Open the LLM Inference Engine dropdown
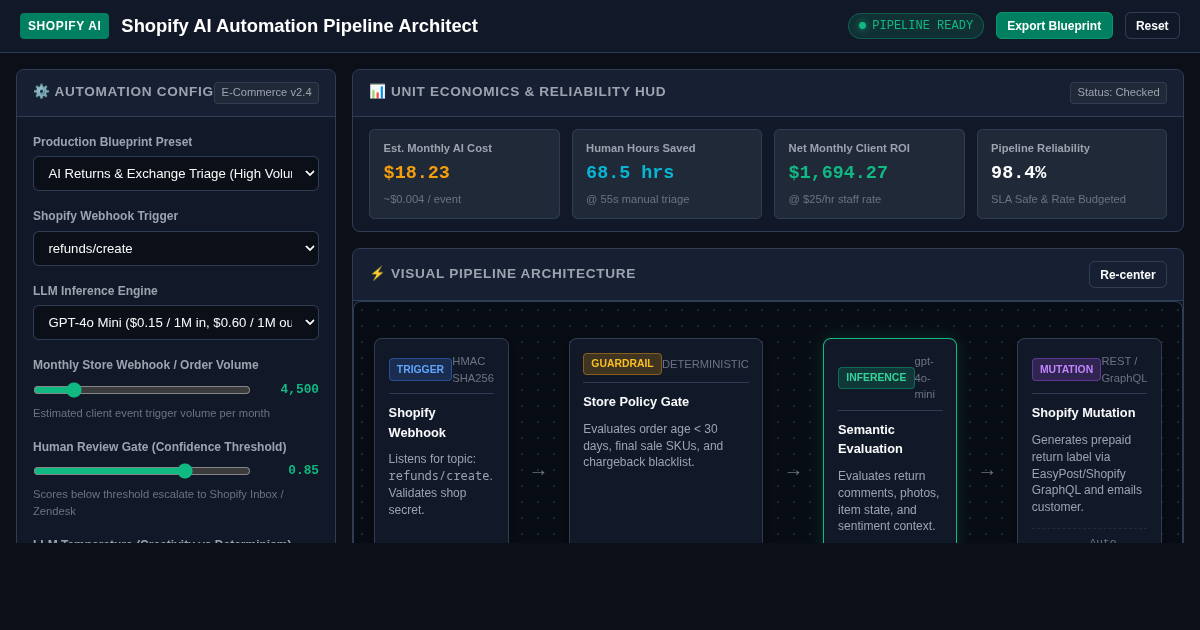The height and width of the screenshot is (630, 1200). click(176, 322)
